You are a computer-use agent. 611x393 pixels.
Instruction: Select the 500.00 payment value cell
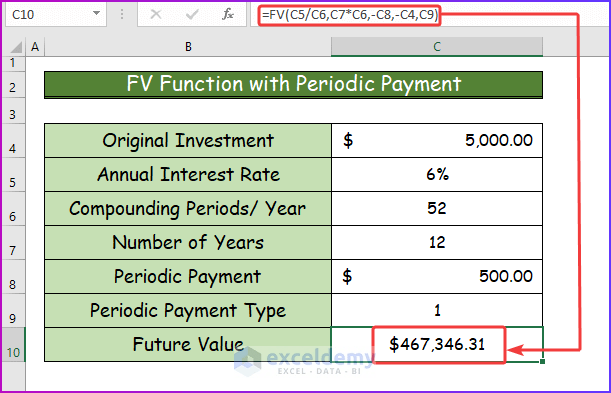(x=437, y=276)
